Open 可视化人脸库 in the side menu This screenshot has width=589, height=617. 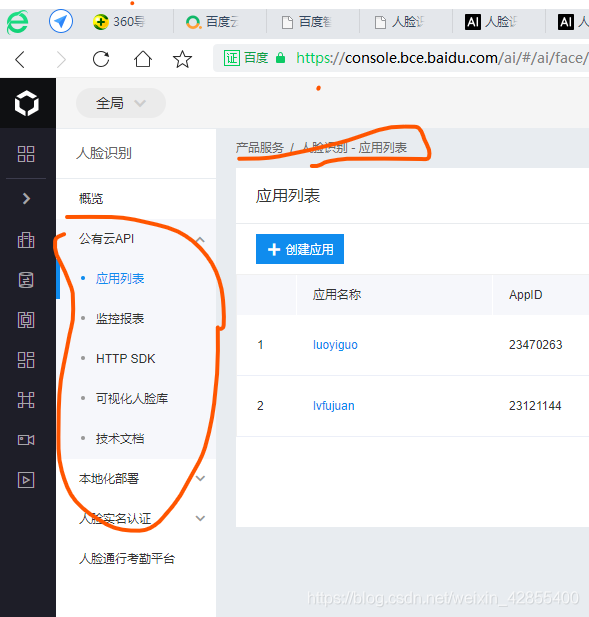click(132, 398)
